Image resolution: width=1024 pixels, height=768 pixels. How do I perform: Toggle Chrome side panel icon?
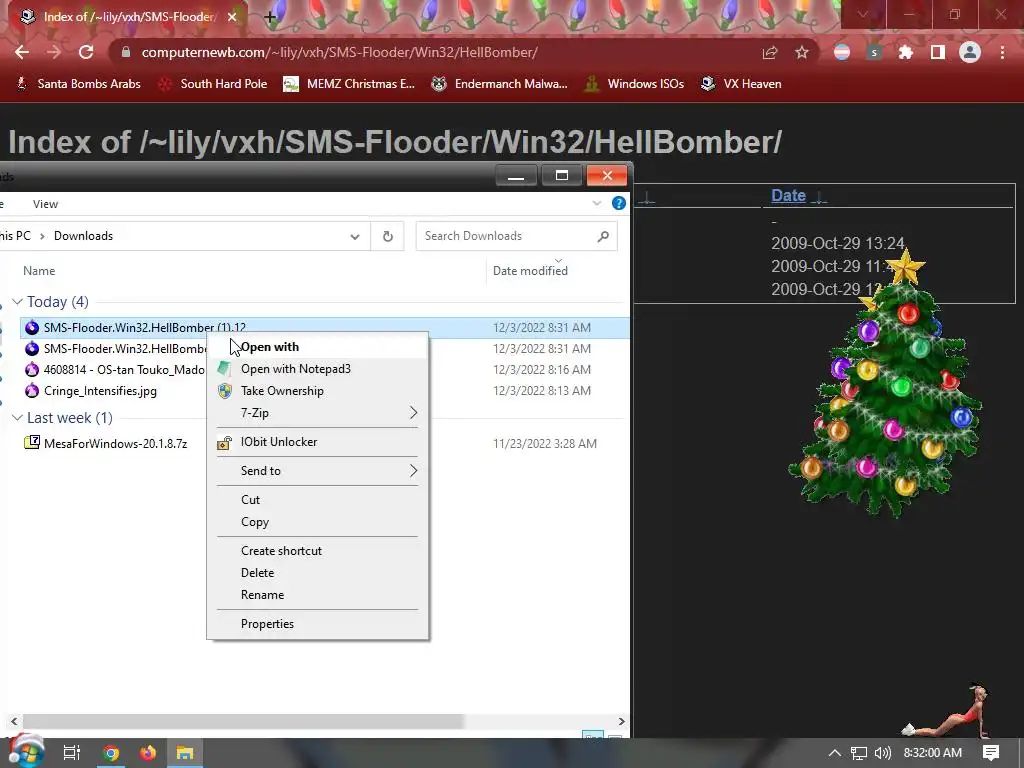coord(938,52)
